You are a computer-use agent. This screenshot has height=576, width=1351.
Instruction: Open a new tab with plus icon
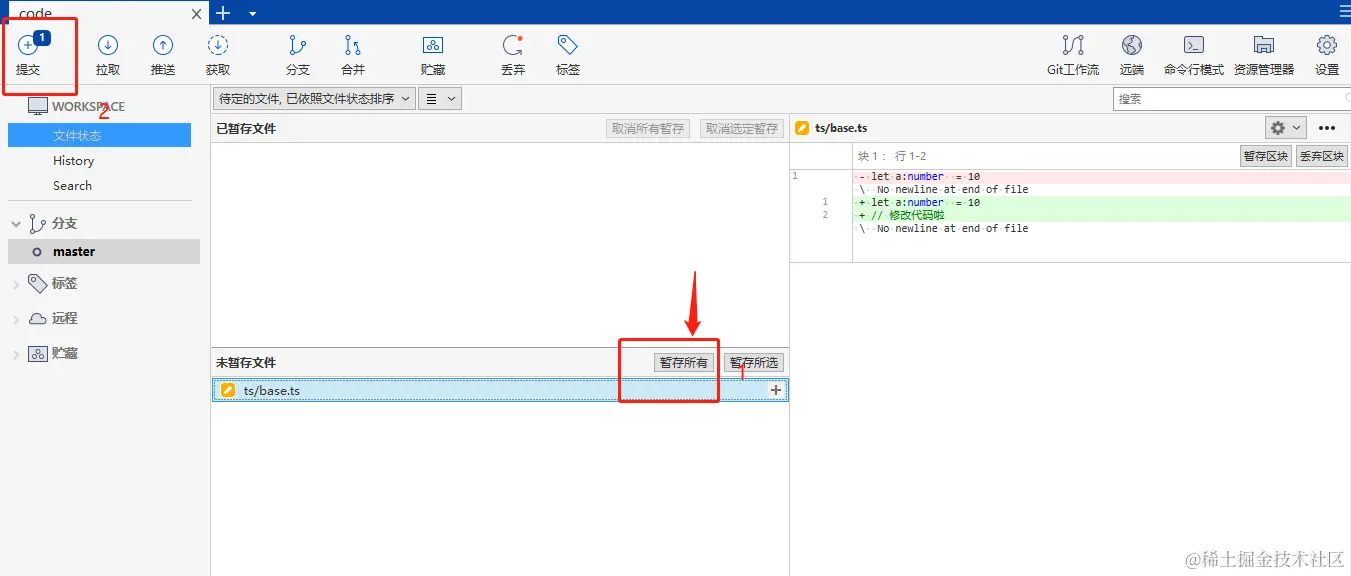pyautogui.click(x=223, y=12)
